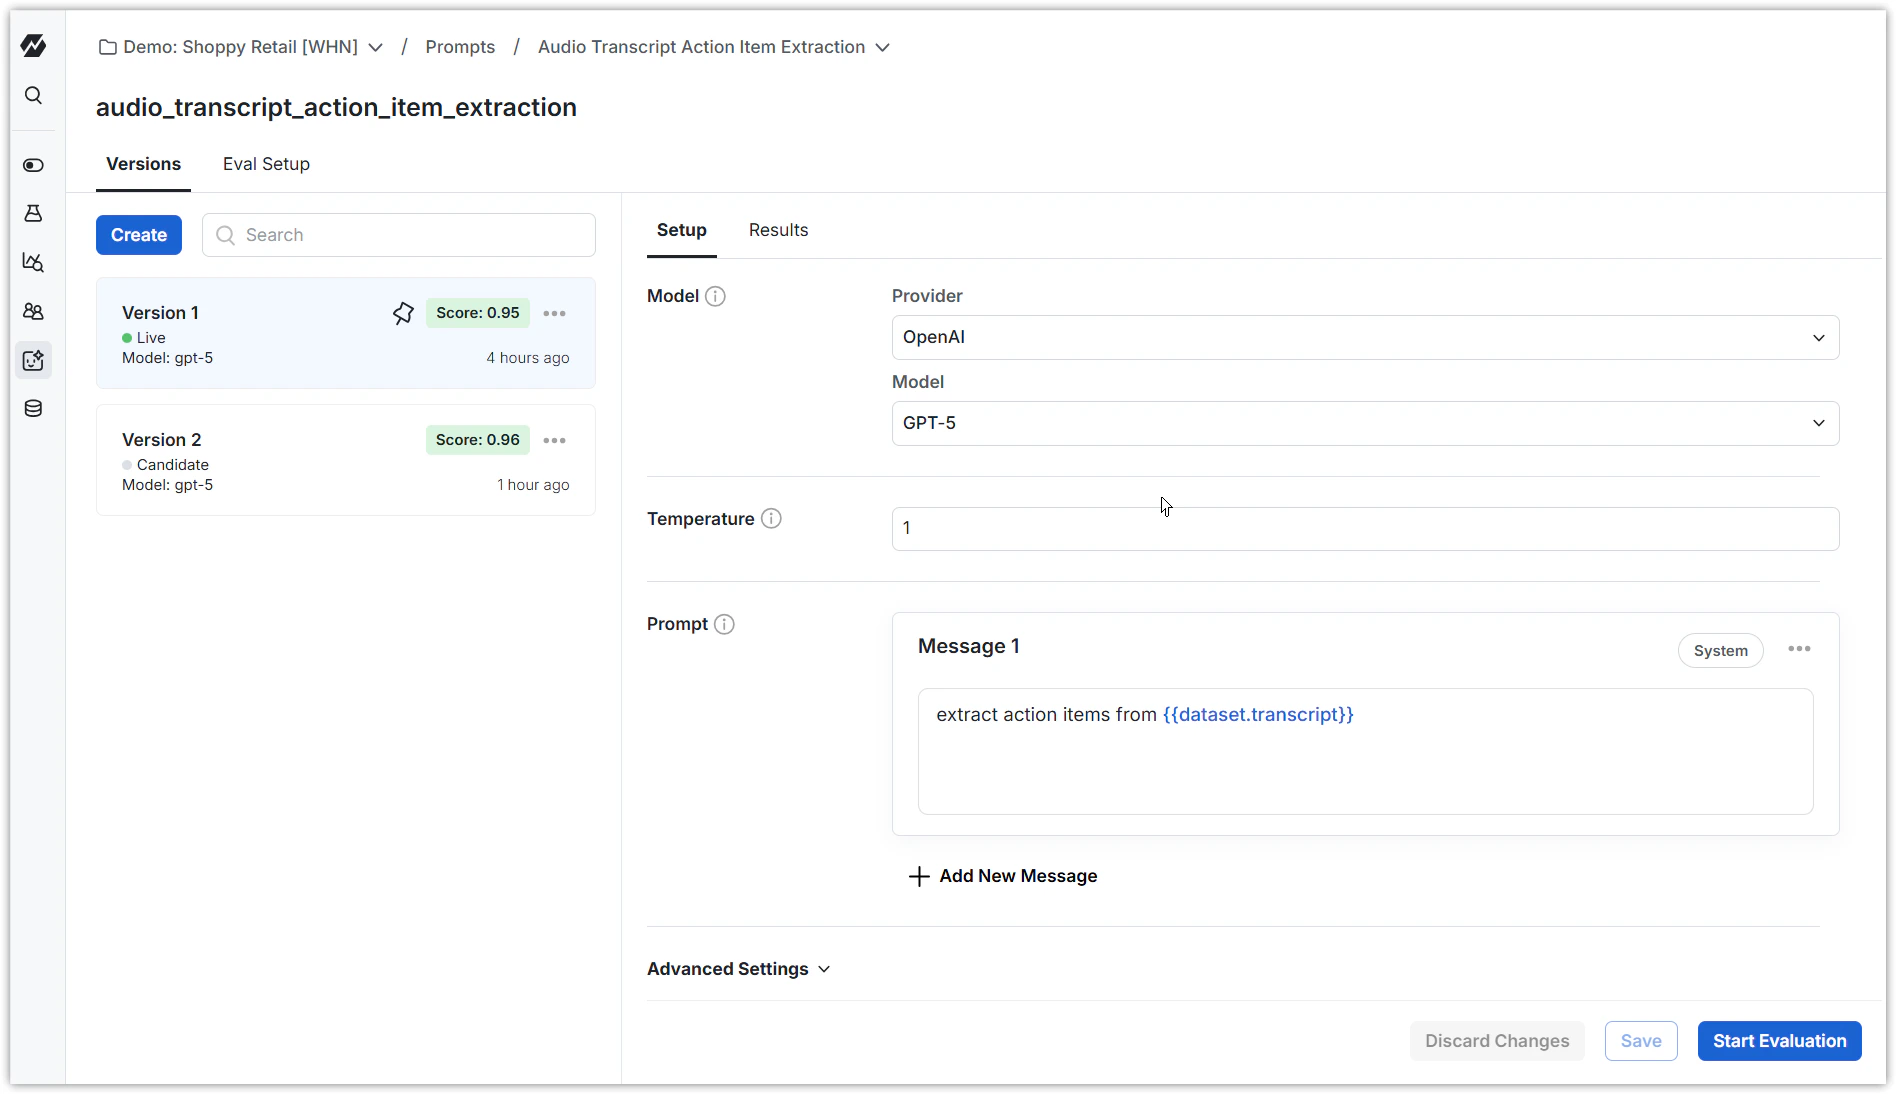This screenshot has width=1896, height=1094.
Task: Click the info icon next to Model
Action: pos(715,296)
